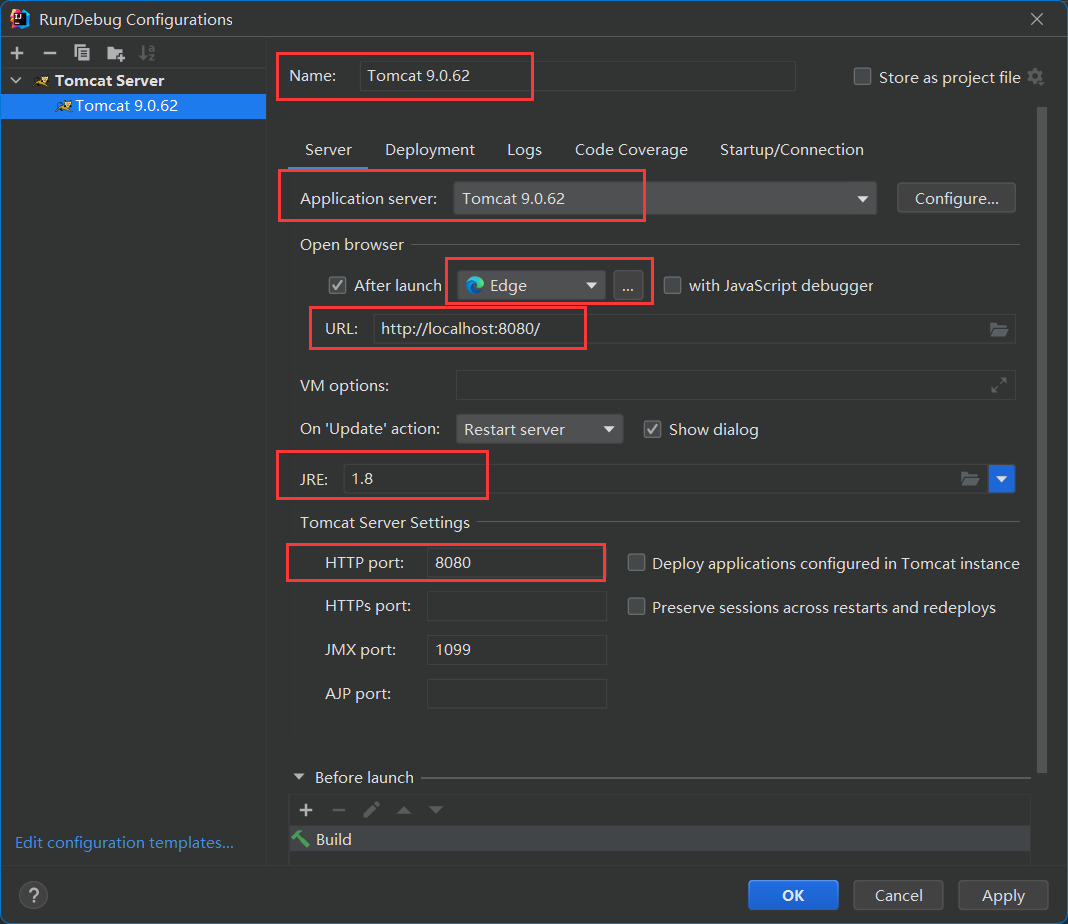Collapse the Tomcat Server tree node

coord(16,80)
